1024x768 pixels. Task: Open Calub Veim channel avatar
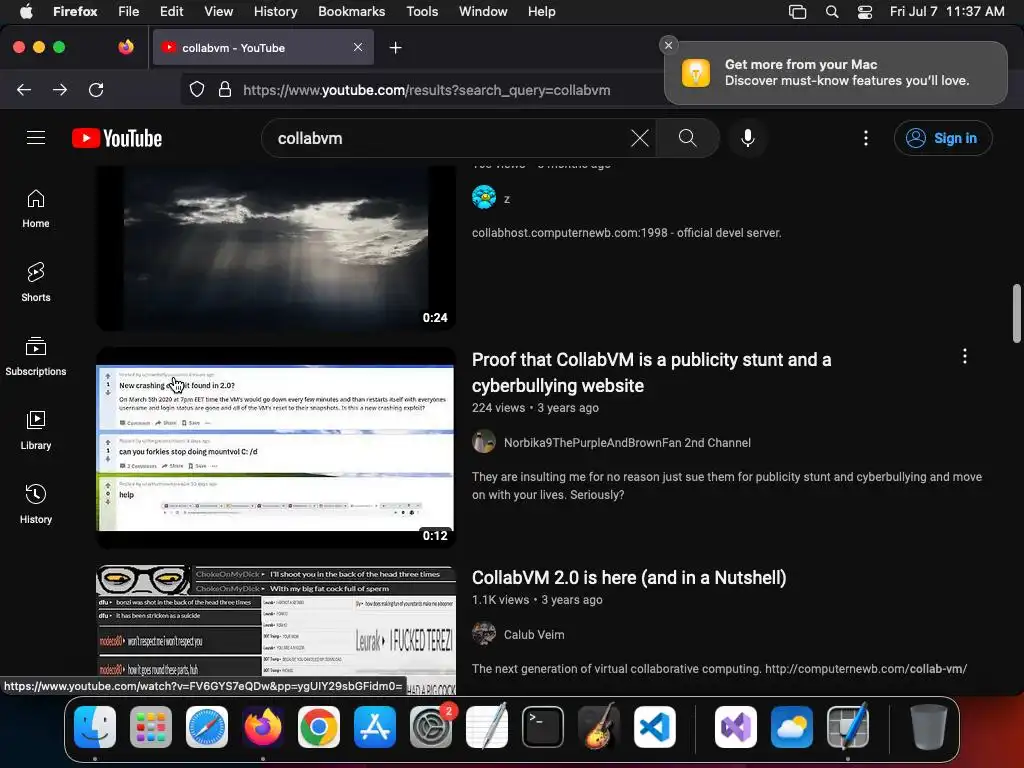click(x=484, y=634)
